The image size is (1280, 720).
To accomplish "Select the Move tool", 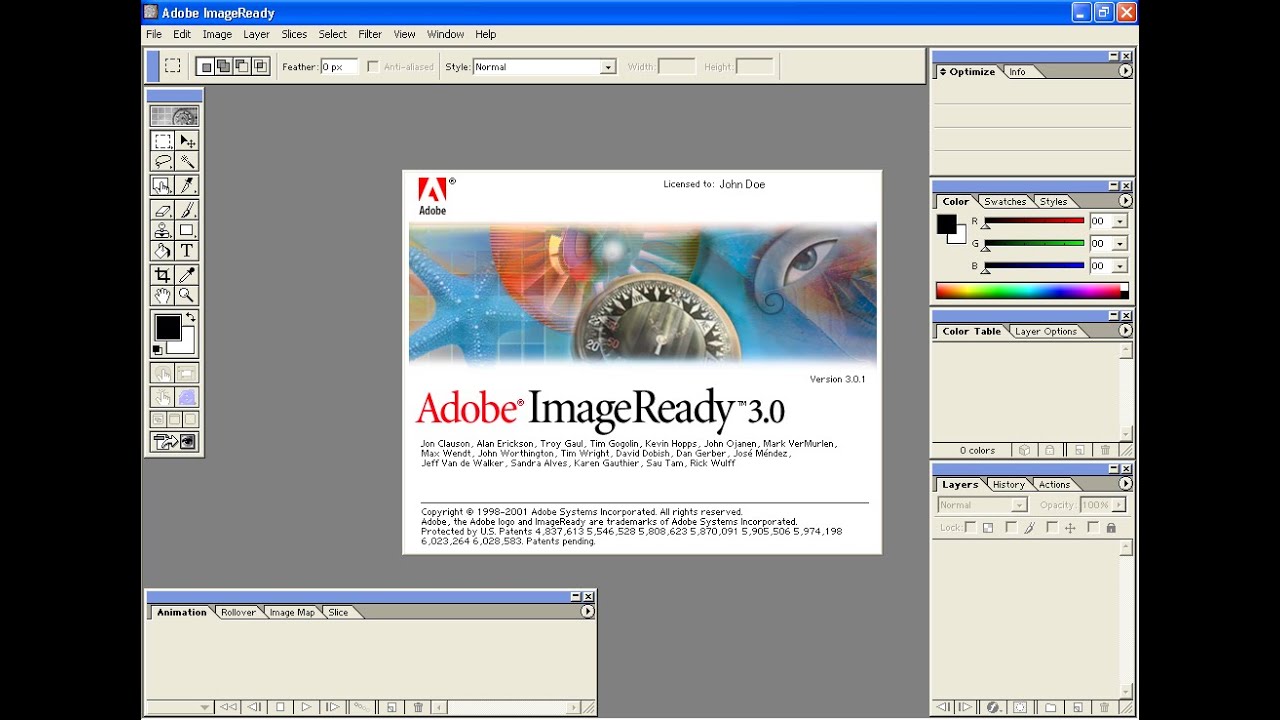I will (187, 141).
